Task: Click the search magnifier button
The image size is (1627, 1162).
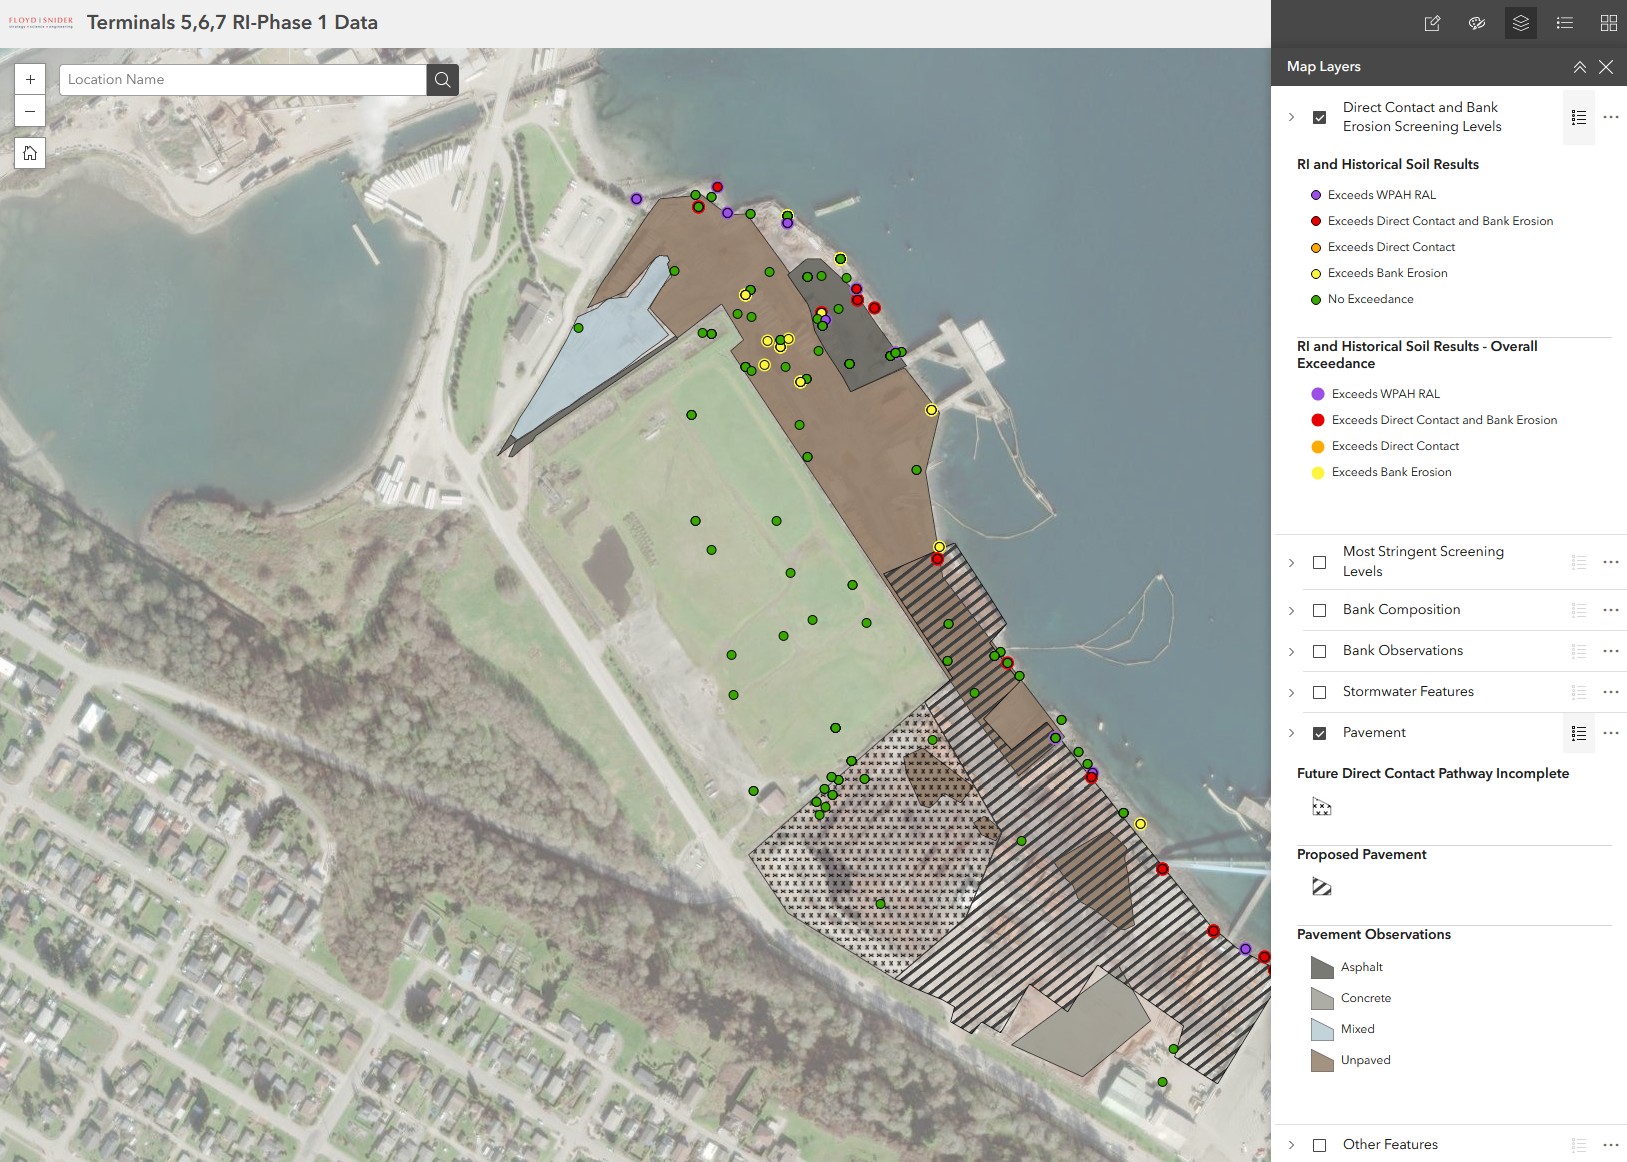Action: click(443, 80)
